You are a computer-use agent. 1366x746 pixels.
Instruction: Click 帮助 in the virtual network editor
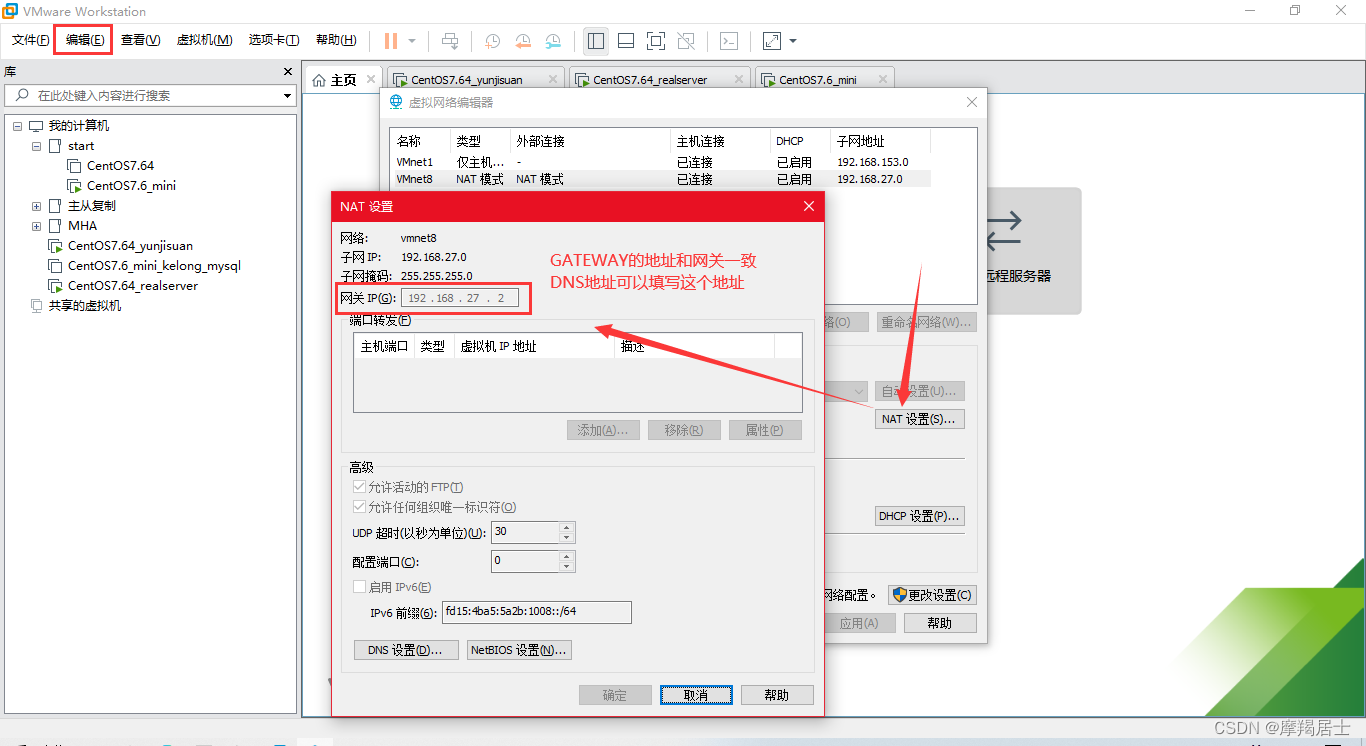coord(940,623)
